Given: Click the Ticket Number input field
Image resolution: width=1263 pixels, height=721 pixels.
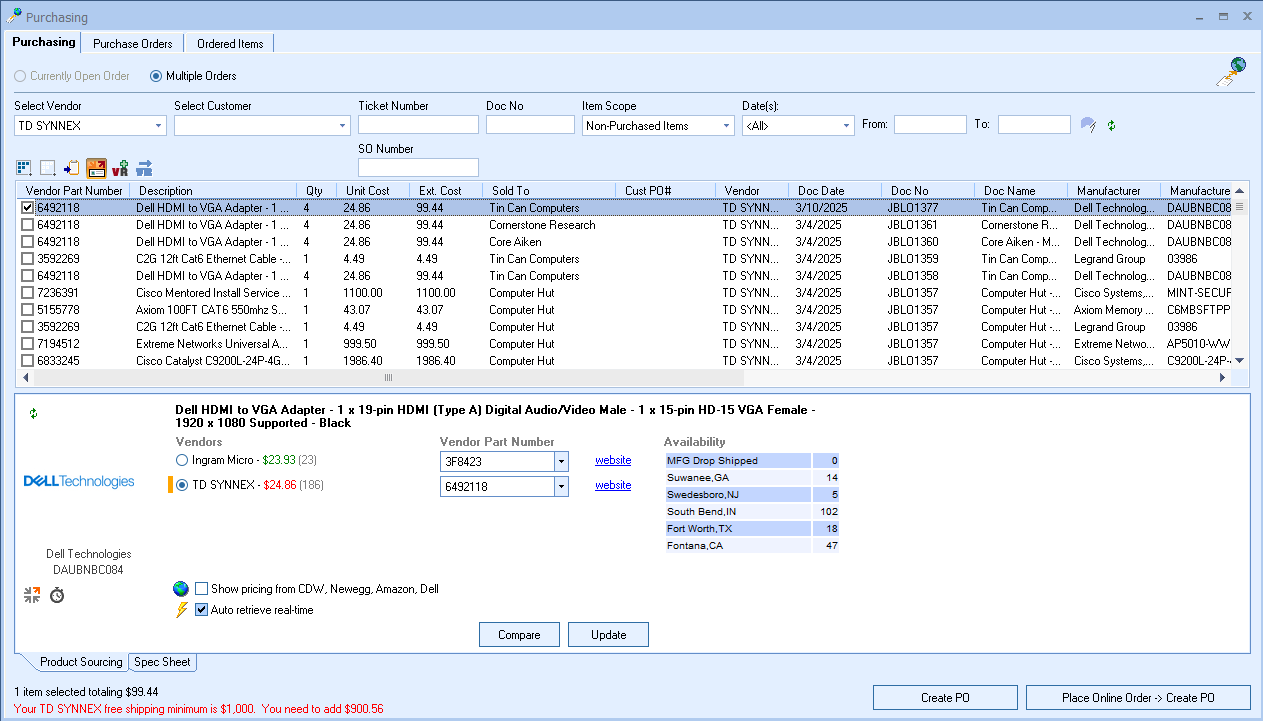Looking at the screenshot, I should pyautogui.click(x=418, y=125).
